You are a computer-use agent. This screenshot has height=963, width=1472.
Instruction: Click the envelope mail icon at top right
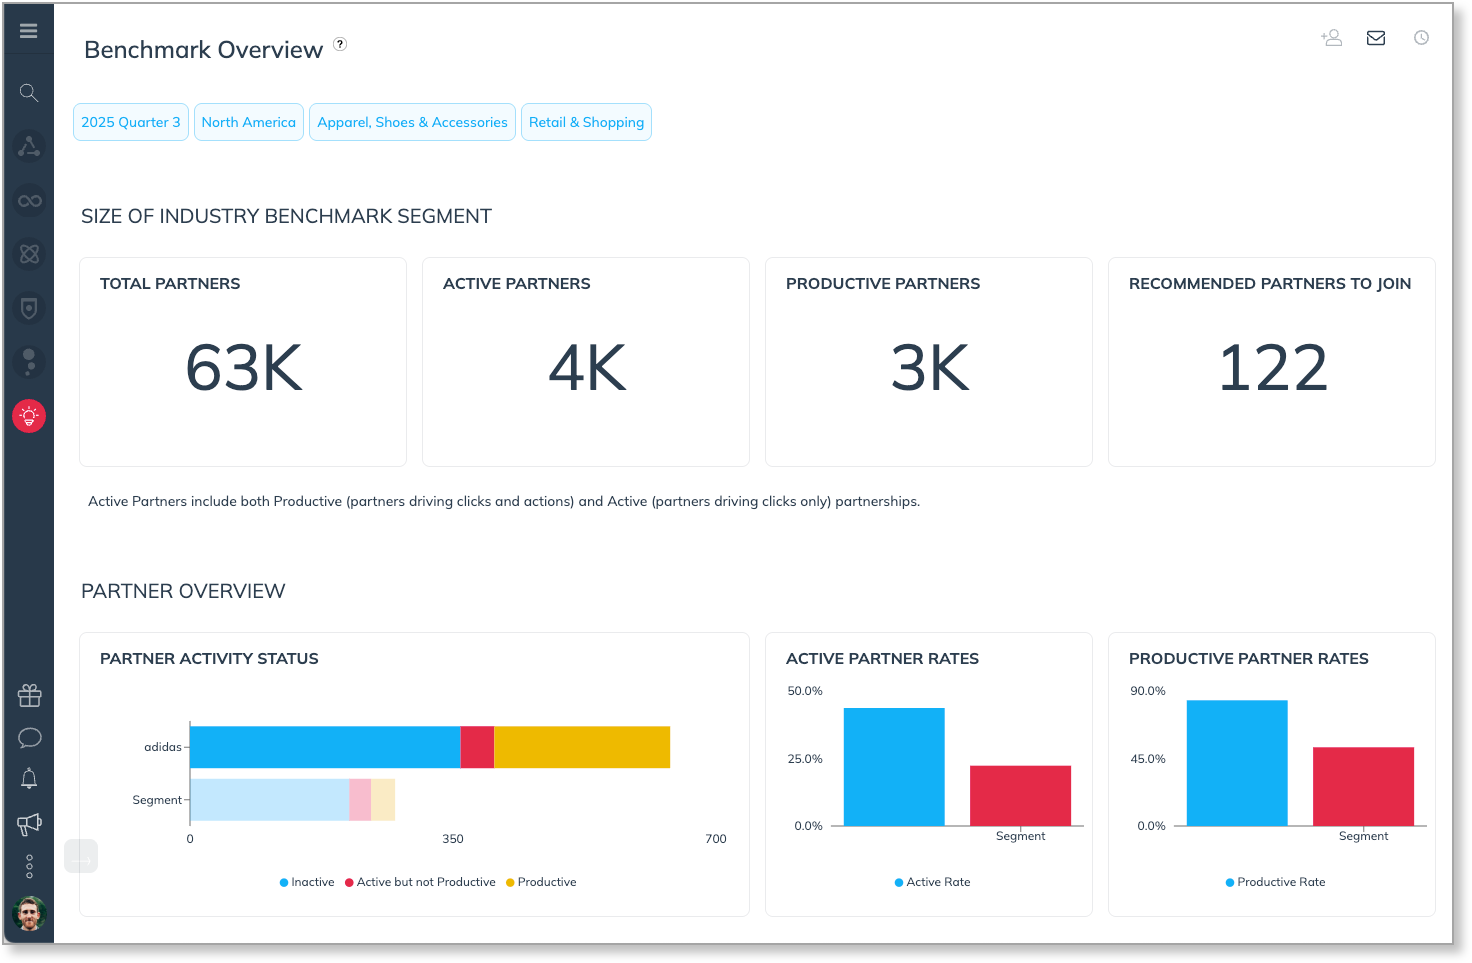click(x=1376, y=38)
